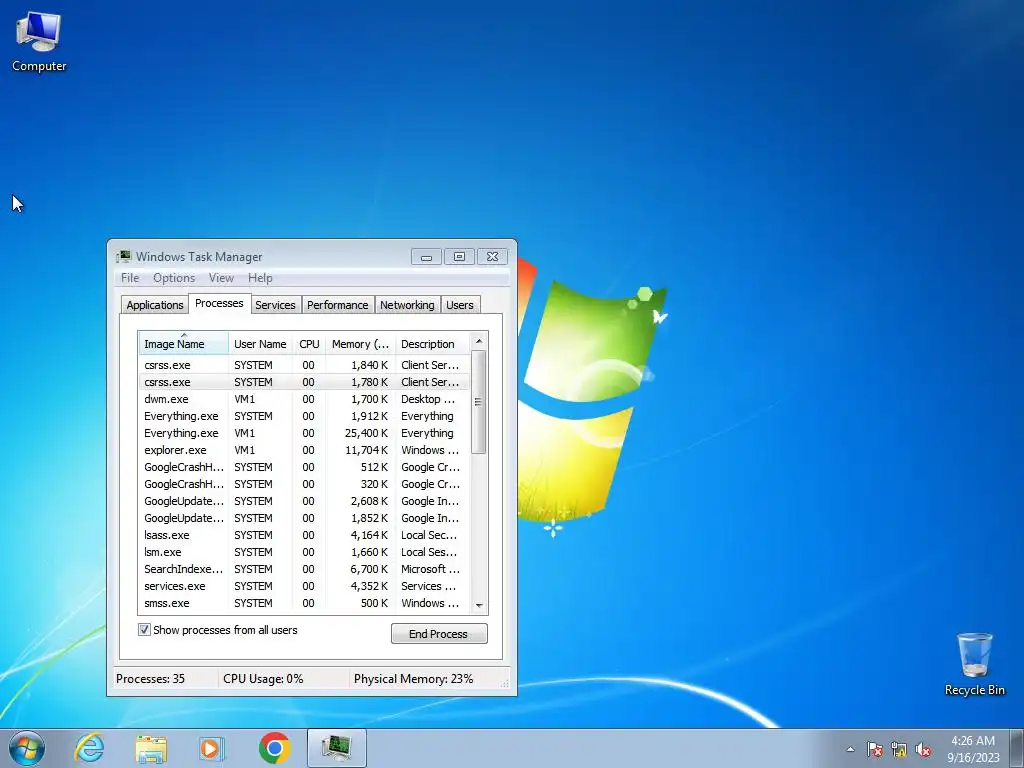The height and width of the screenshot is (768, 1024).
Task: Select the SearchIndexe... process row
Action: click(304, 569)
